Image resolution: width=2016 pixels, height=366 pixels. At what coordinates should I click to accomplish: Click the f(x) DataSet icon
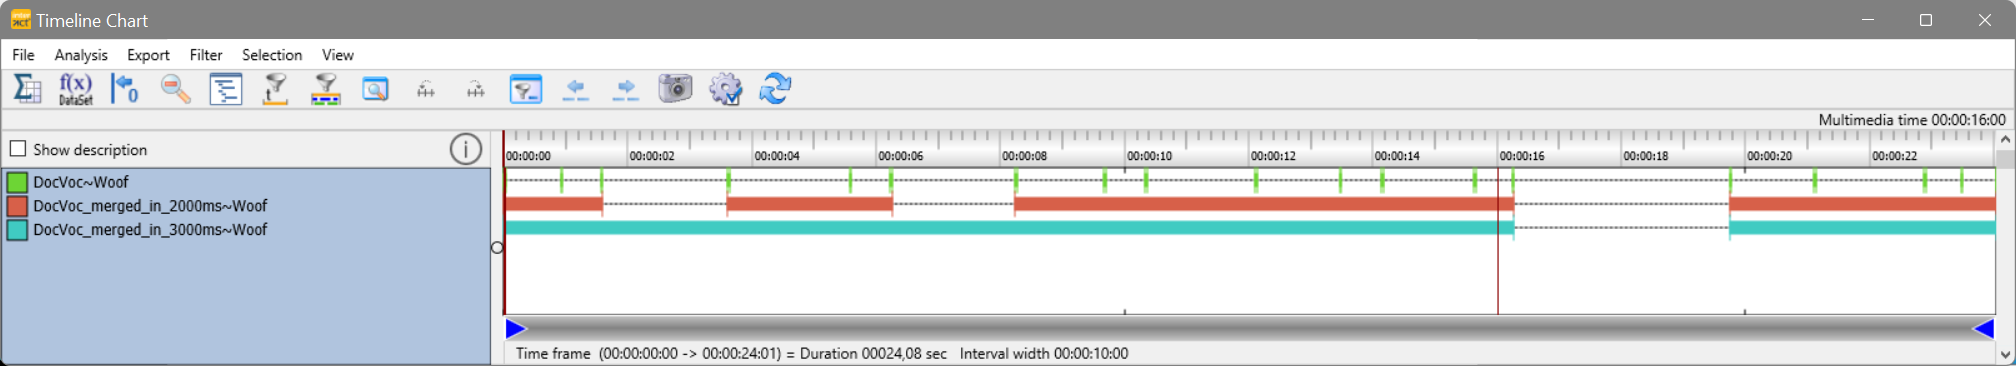(76, 89)
